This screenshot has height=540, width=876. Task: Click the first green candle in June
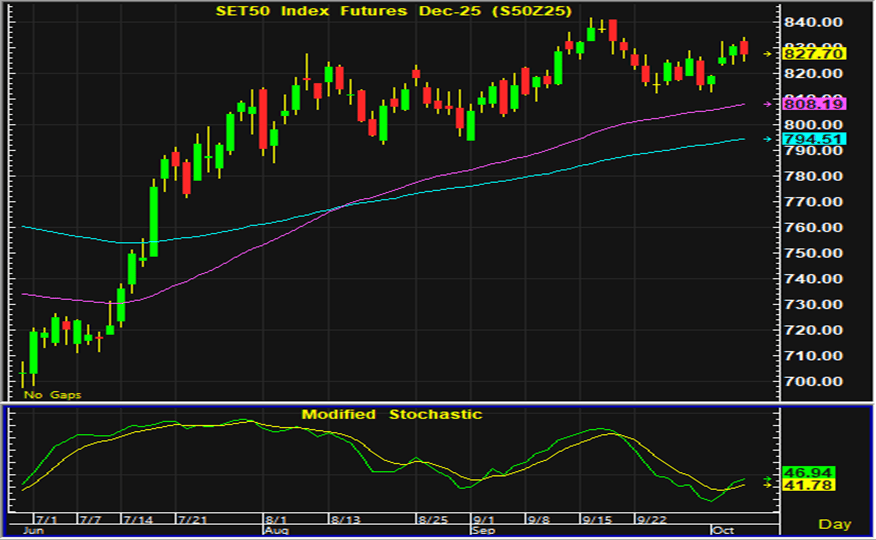click(x=33, y=352)
